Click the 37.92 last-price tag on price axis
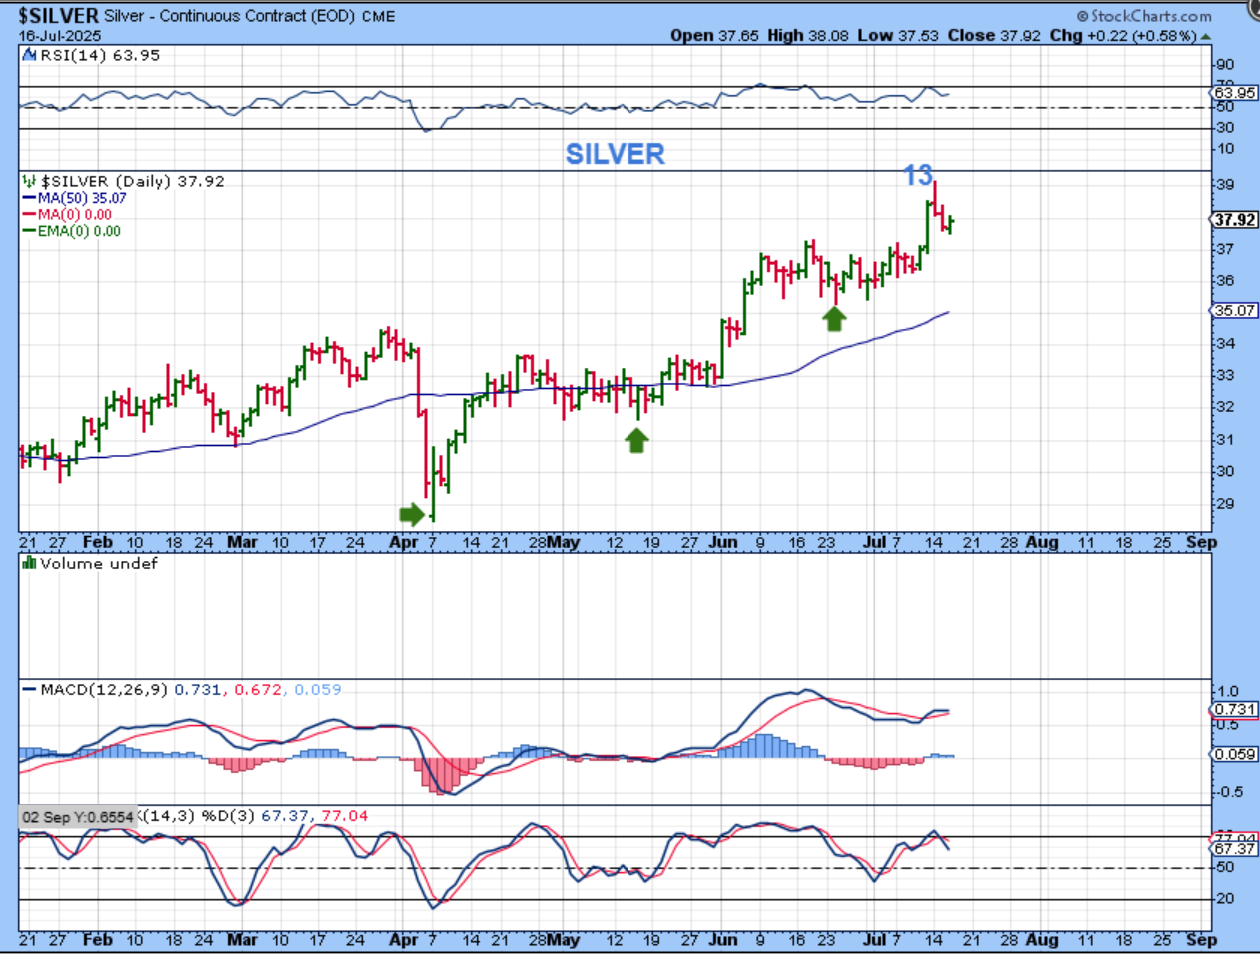This screenshot has width=1260, height=954. (1234, 219)
